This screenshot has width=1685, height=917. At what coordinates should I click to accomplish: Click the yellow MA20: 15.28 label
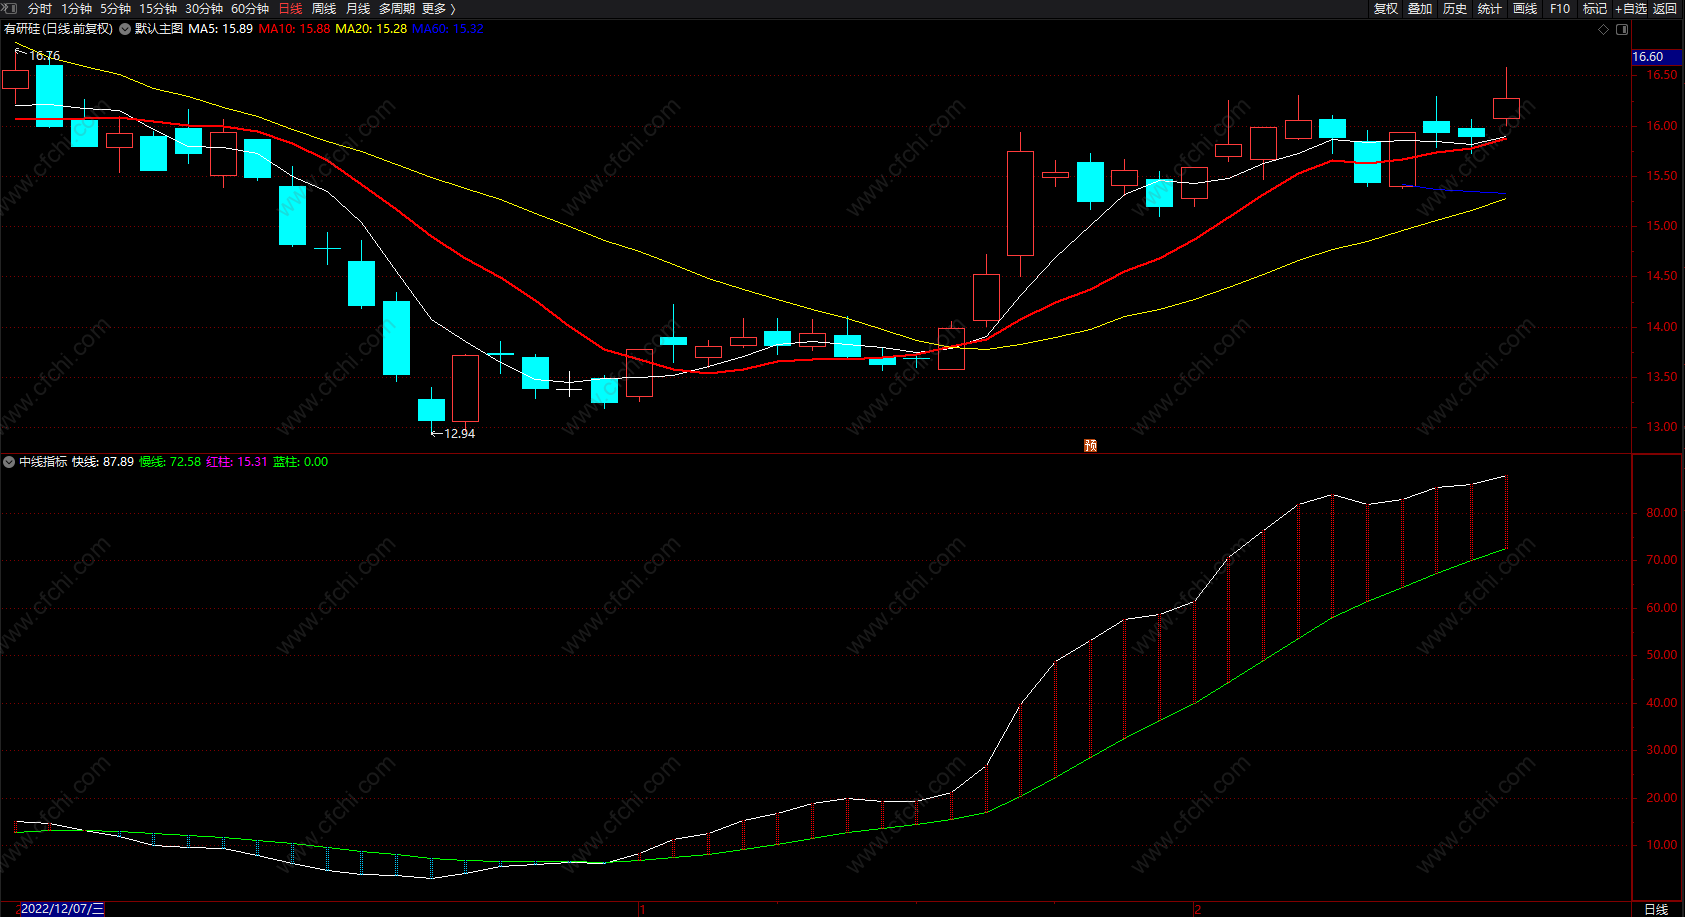[371, 29]
